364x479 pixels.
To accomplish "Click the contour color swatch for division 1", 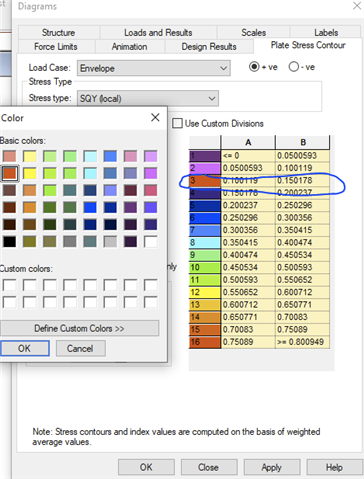I will coord(205,156).
